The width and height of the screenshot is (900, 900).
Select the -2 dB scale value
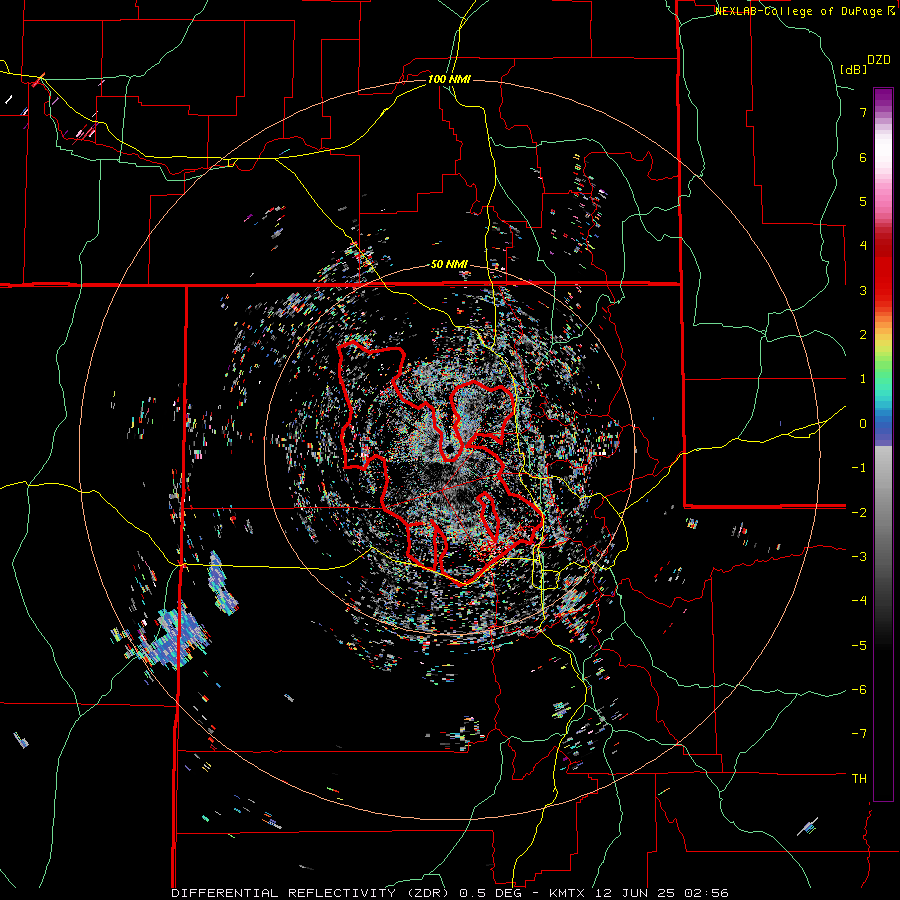859,512
